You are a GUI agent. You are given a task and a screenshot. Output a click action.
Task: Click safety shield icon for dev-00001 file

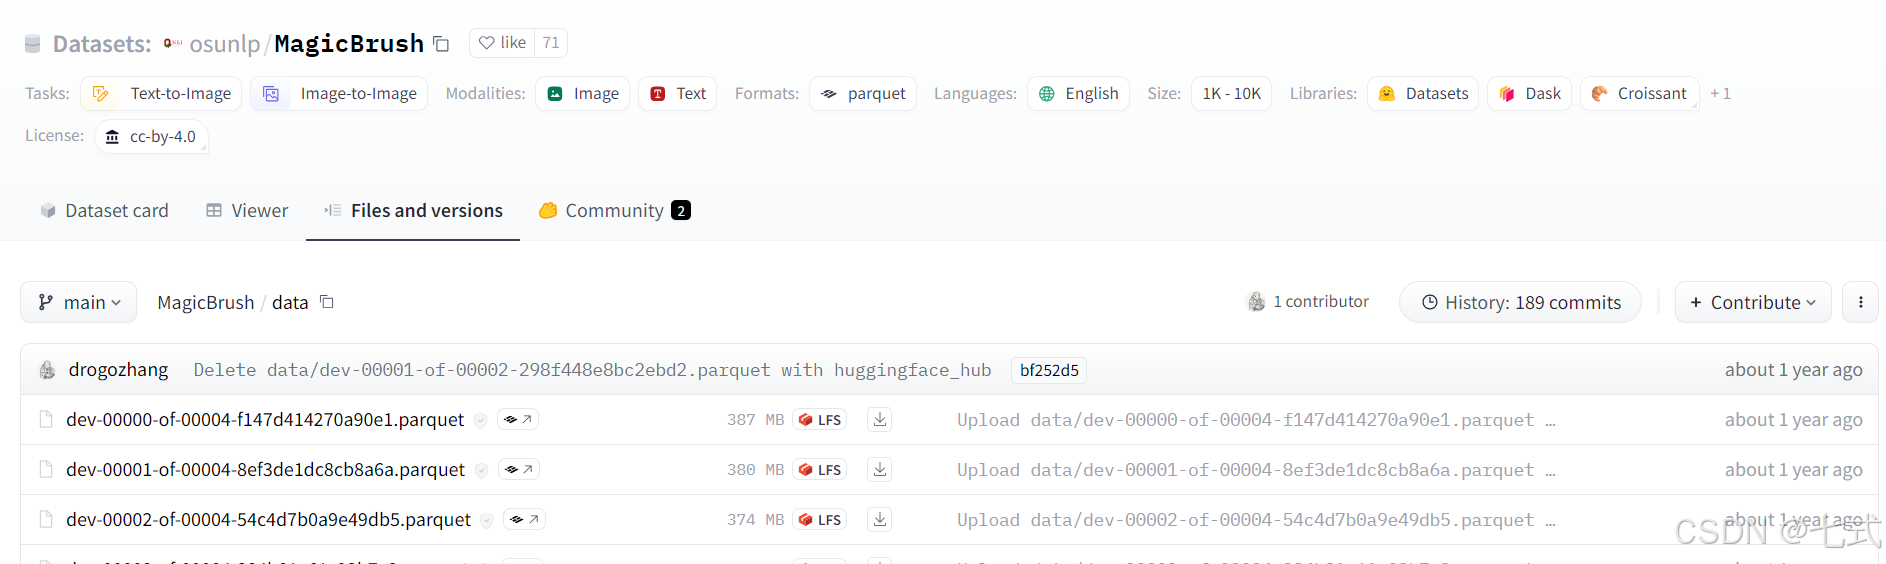pyautogui.click(x=482, y=471)
